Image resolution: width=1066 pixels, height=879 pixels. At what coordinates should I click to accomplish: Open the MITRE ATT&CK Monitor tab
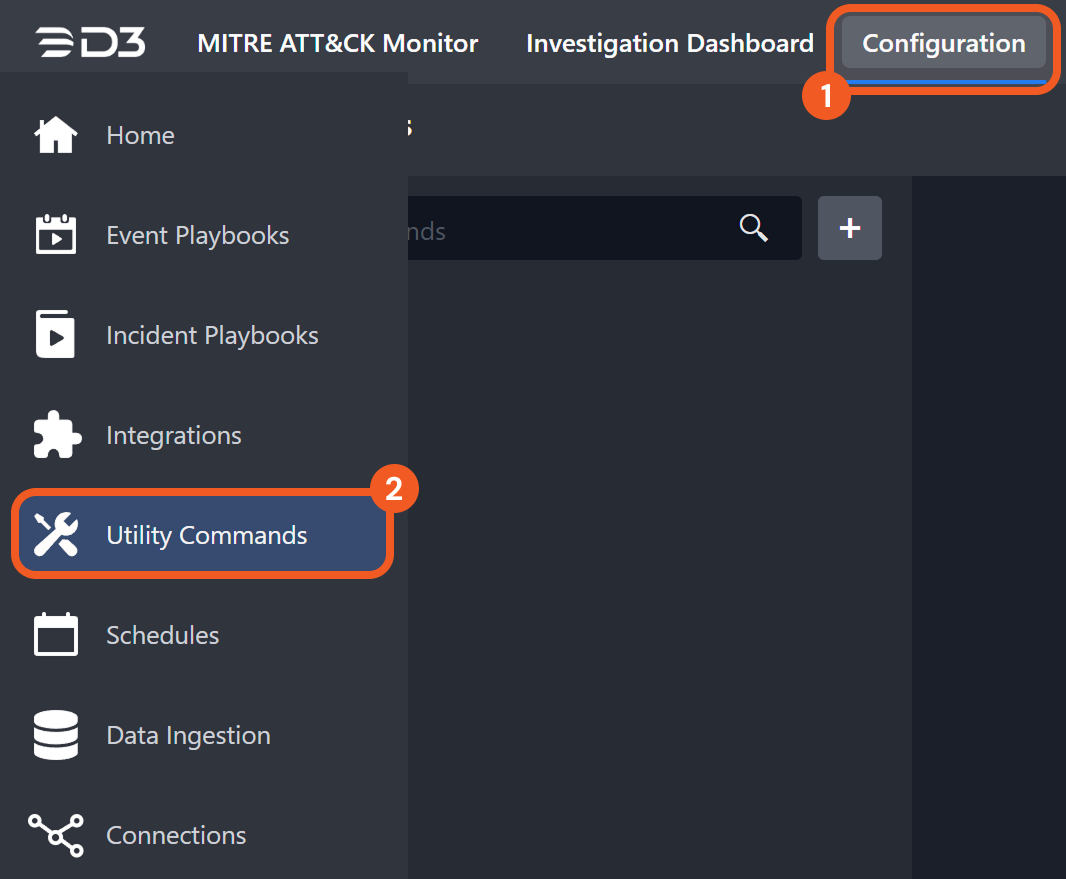click(338, 44)
